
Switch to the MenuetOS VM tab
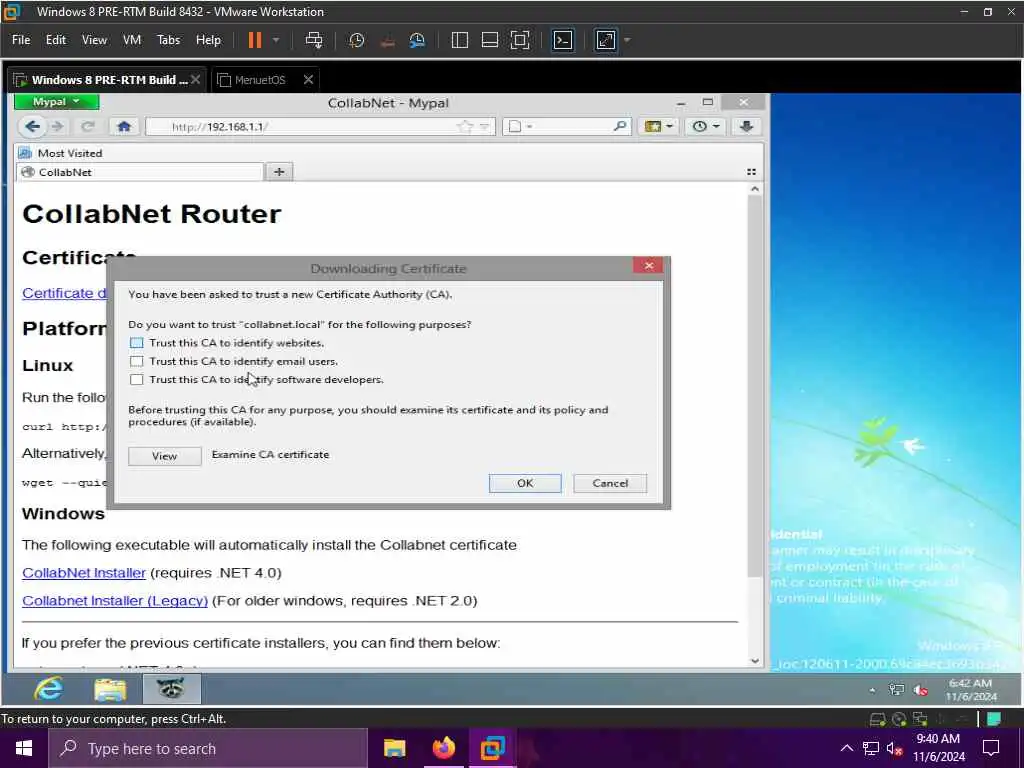260,80
